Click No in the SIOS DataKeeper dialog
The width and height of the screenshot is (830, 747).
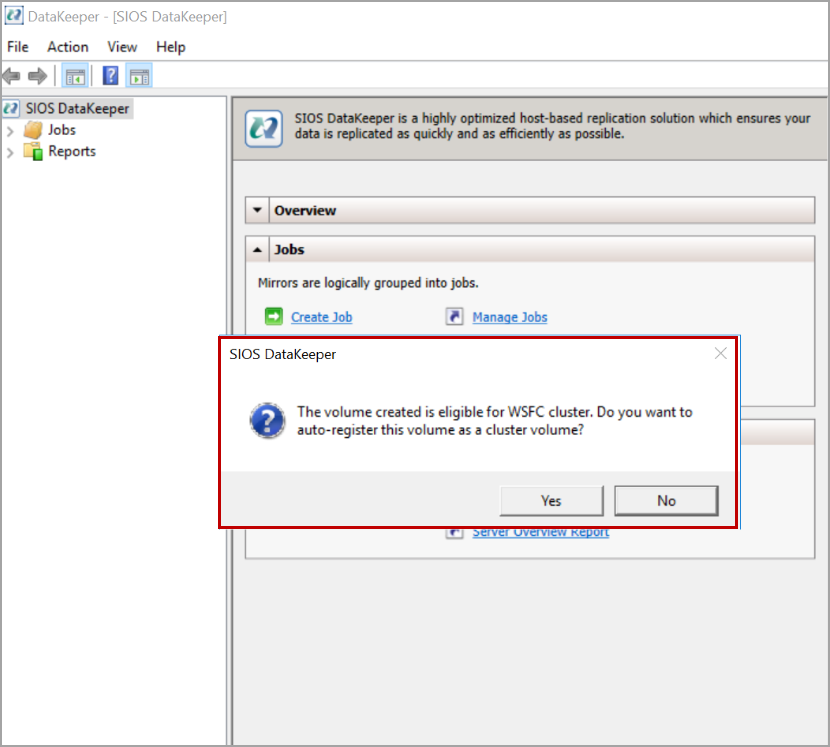666,501
